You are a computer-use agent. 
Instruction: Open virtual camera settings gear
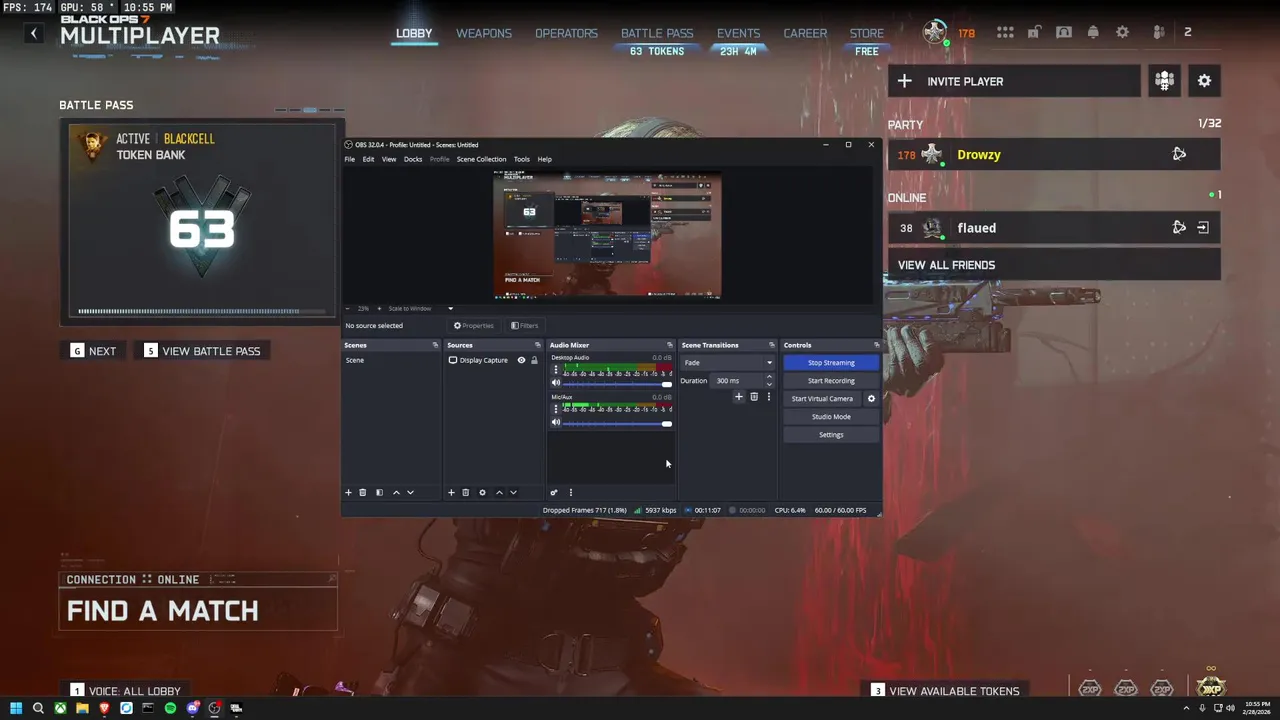pyautogui.click(x=871, y=398)
